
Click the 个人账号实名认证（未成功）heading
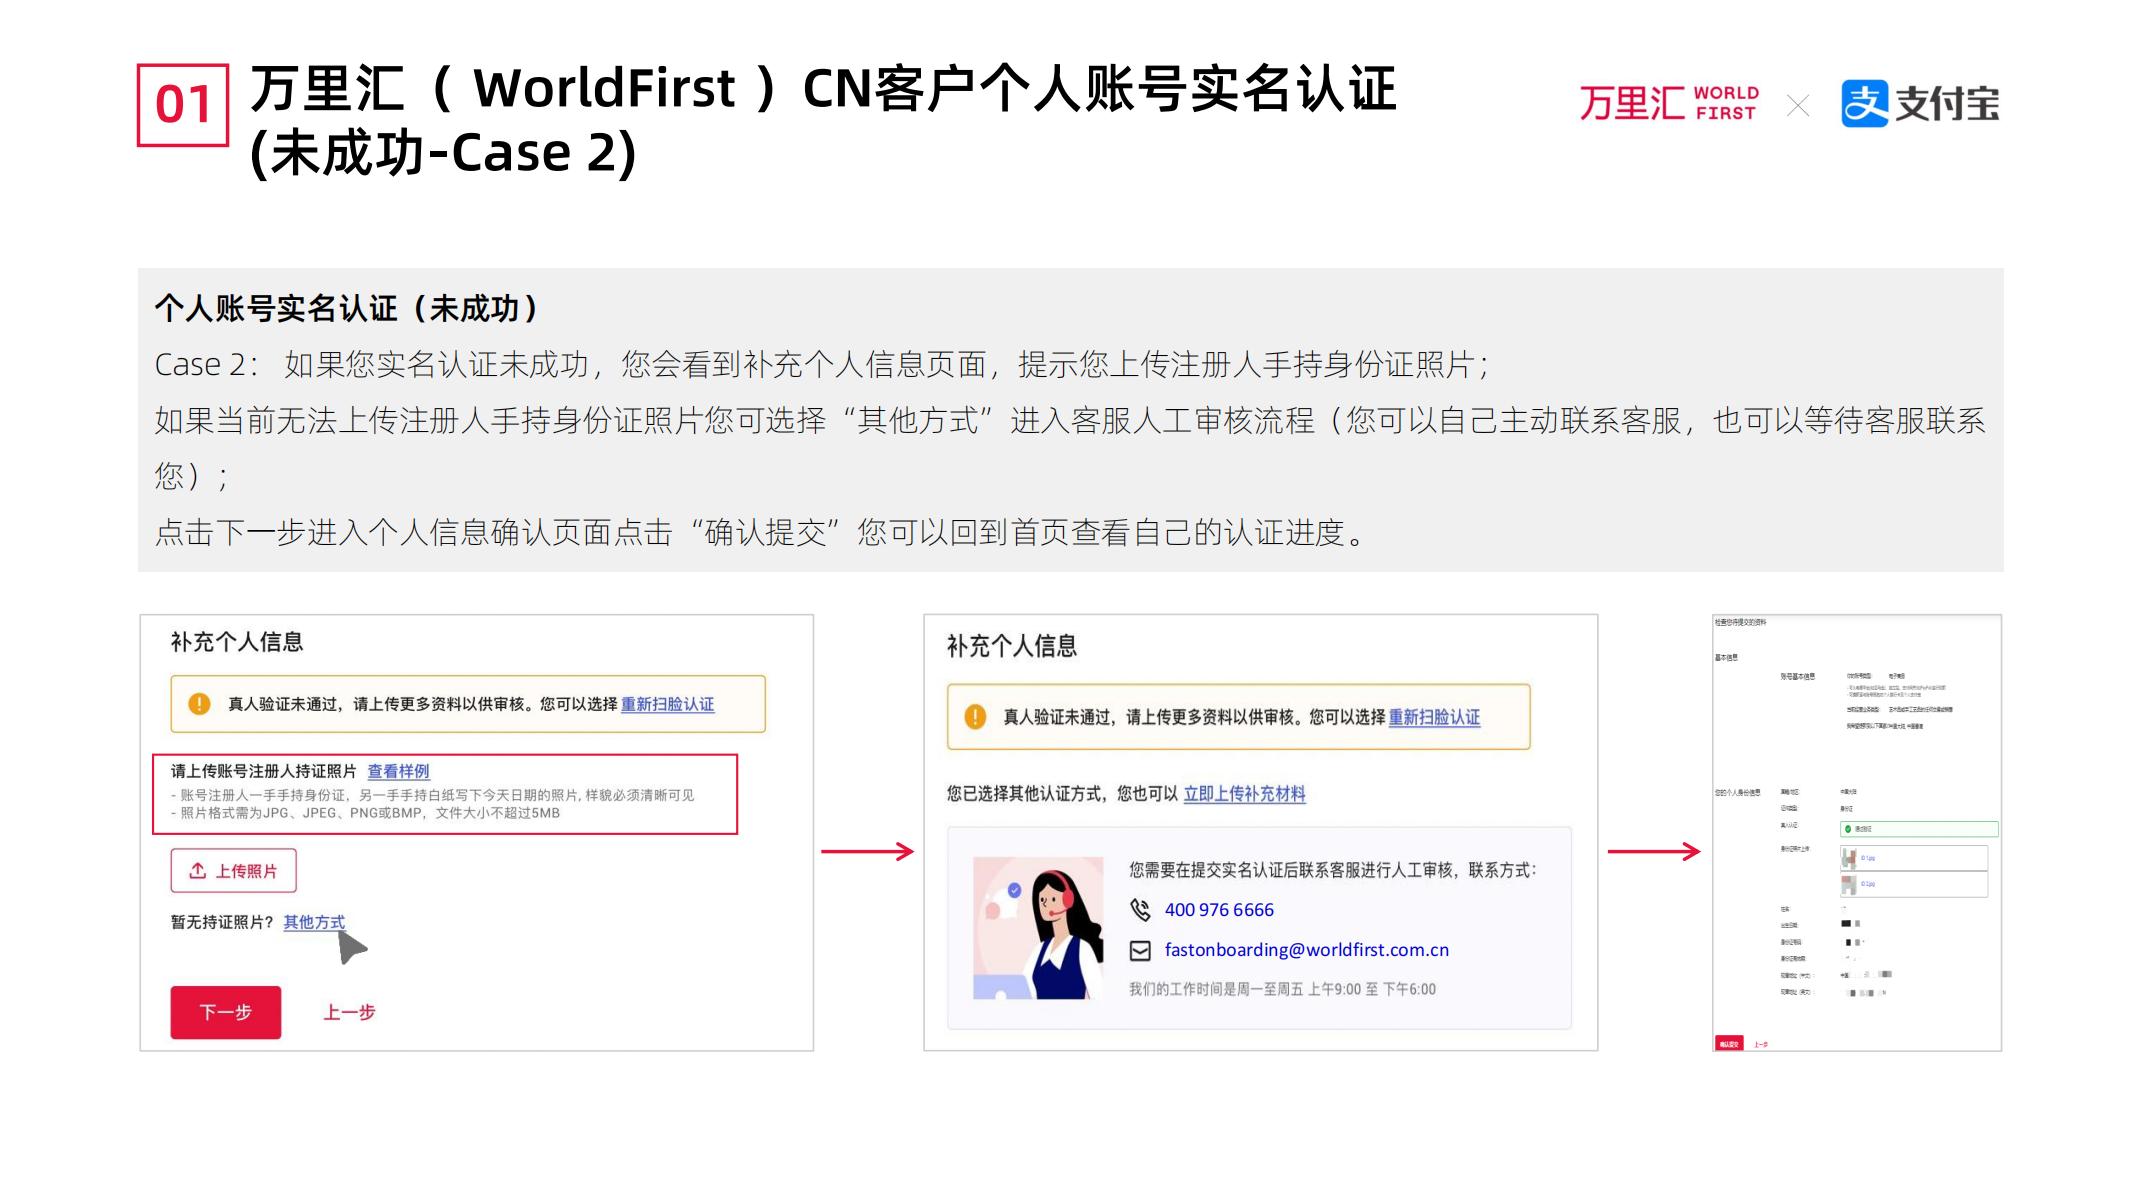point(346,308)
